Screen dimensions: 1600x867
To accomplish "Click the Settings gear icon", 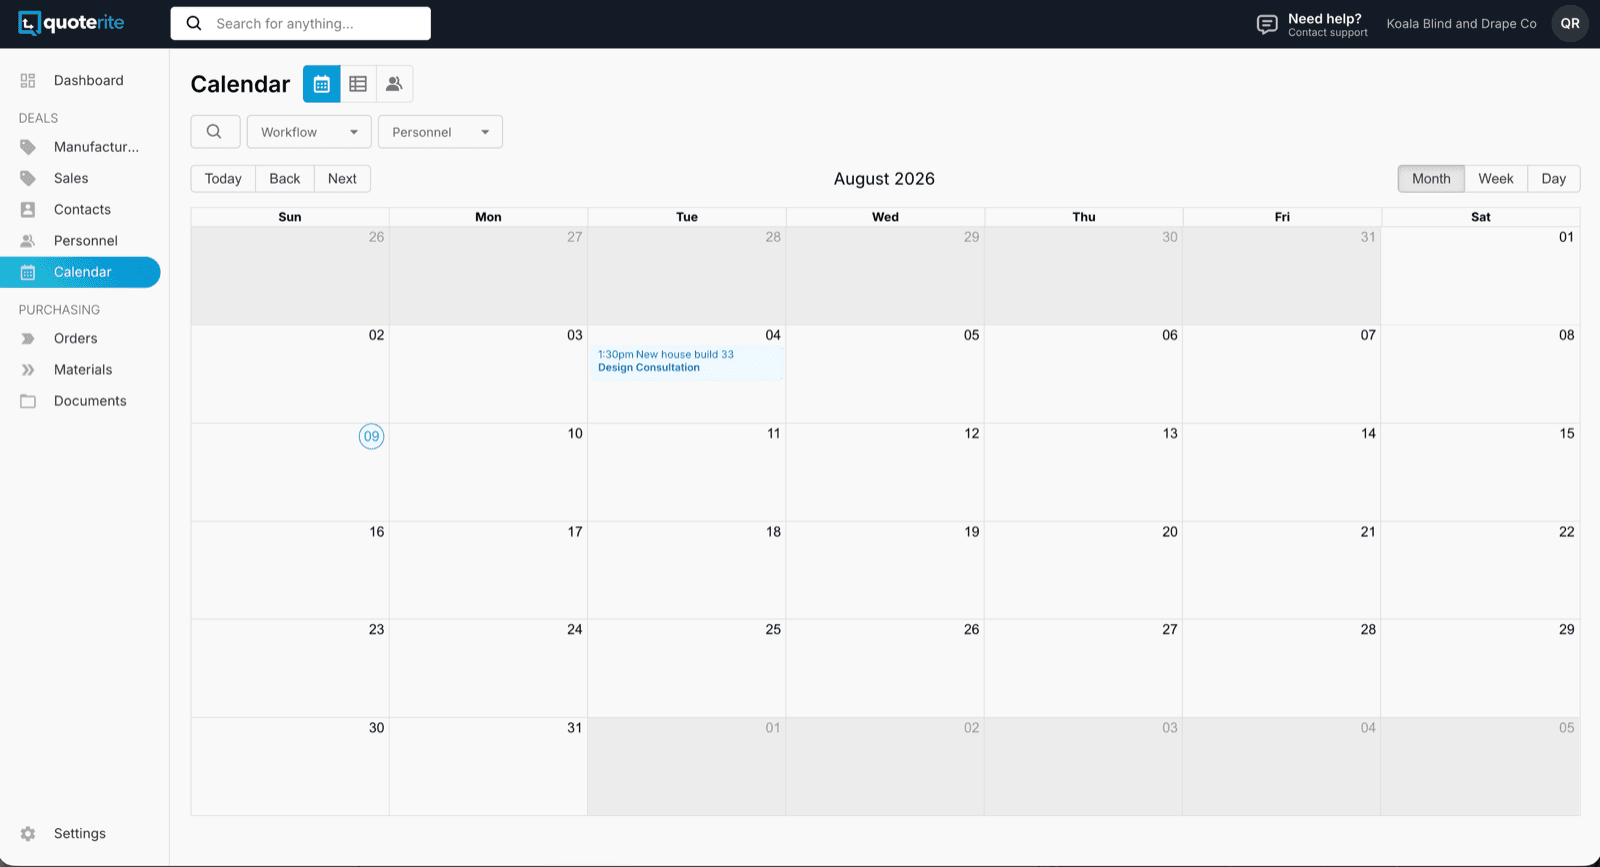I will point(28,833).
